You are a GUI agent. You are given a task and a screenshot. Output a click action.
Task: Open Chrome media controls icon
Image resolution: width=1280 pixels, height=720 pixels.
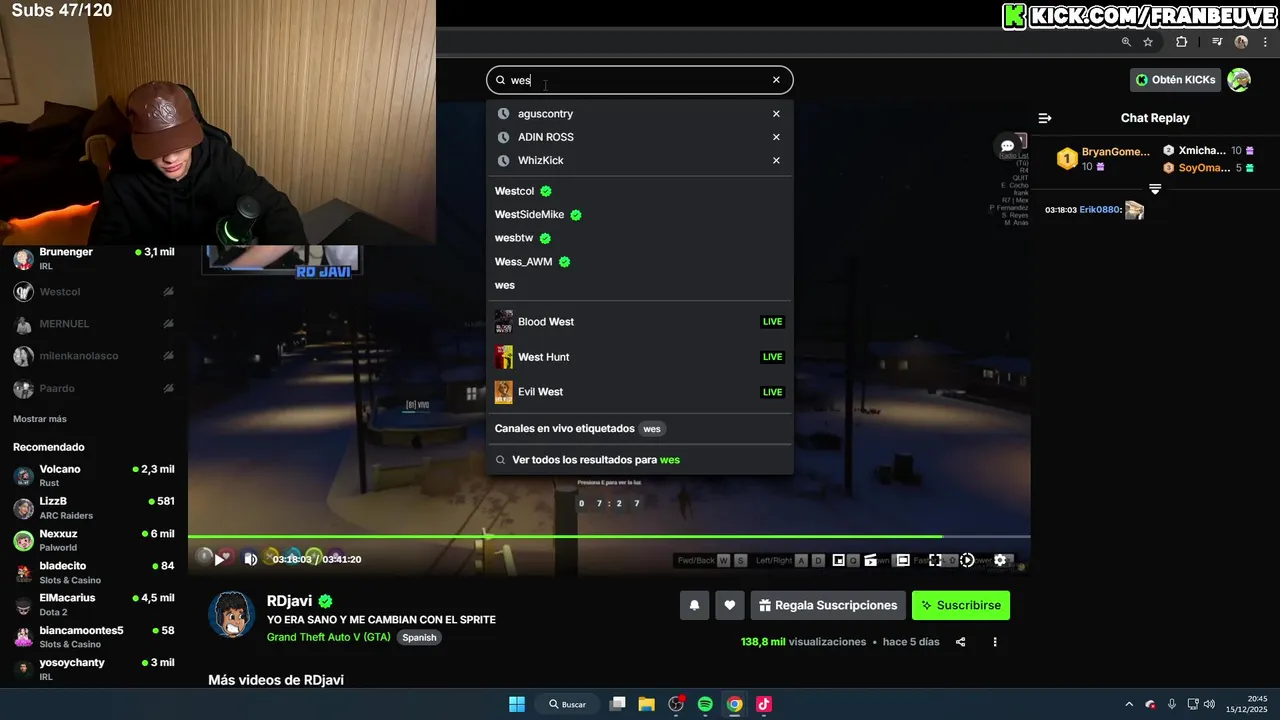tap(1217, 42)
